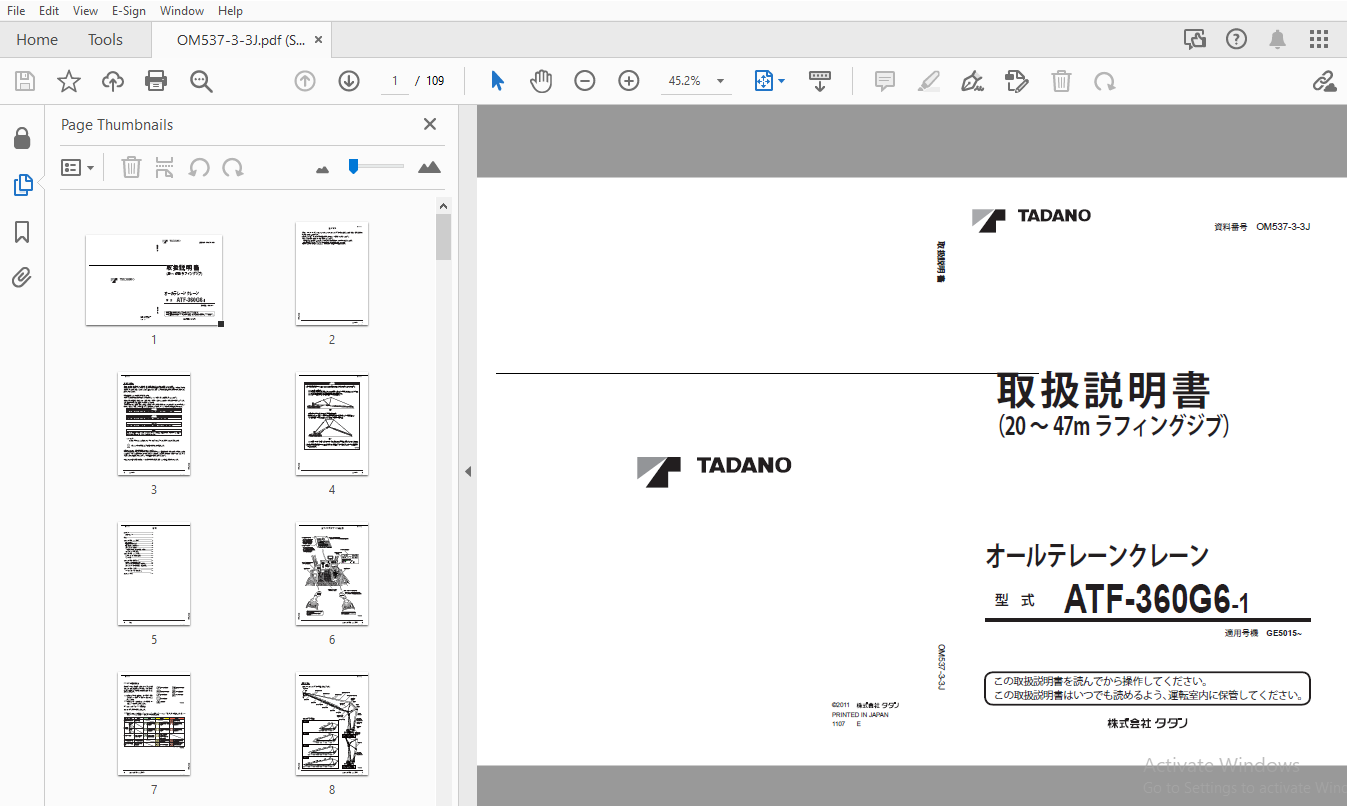This screenshot has height=806, width=1347.
Task: Select page 3 thumbnail
Action: (154, 425)
